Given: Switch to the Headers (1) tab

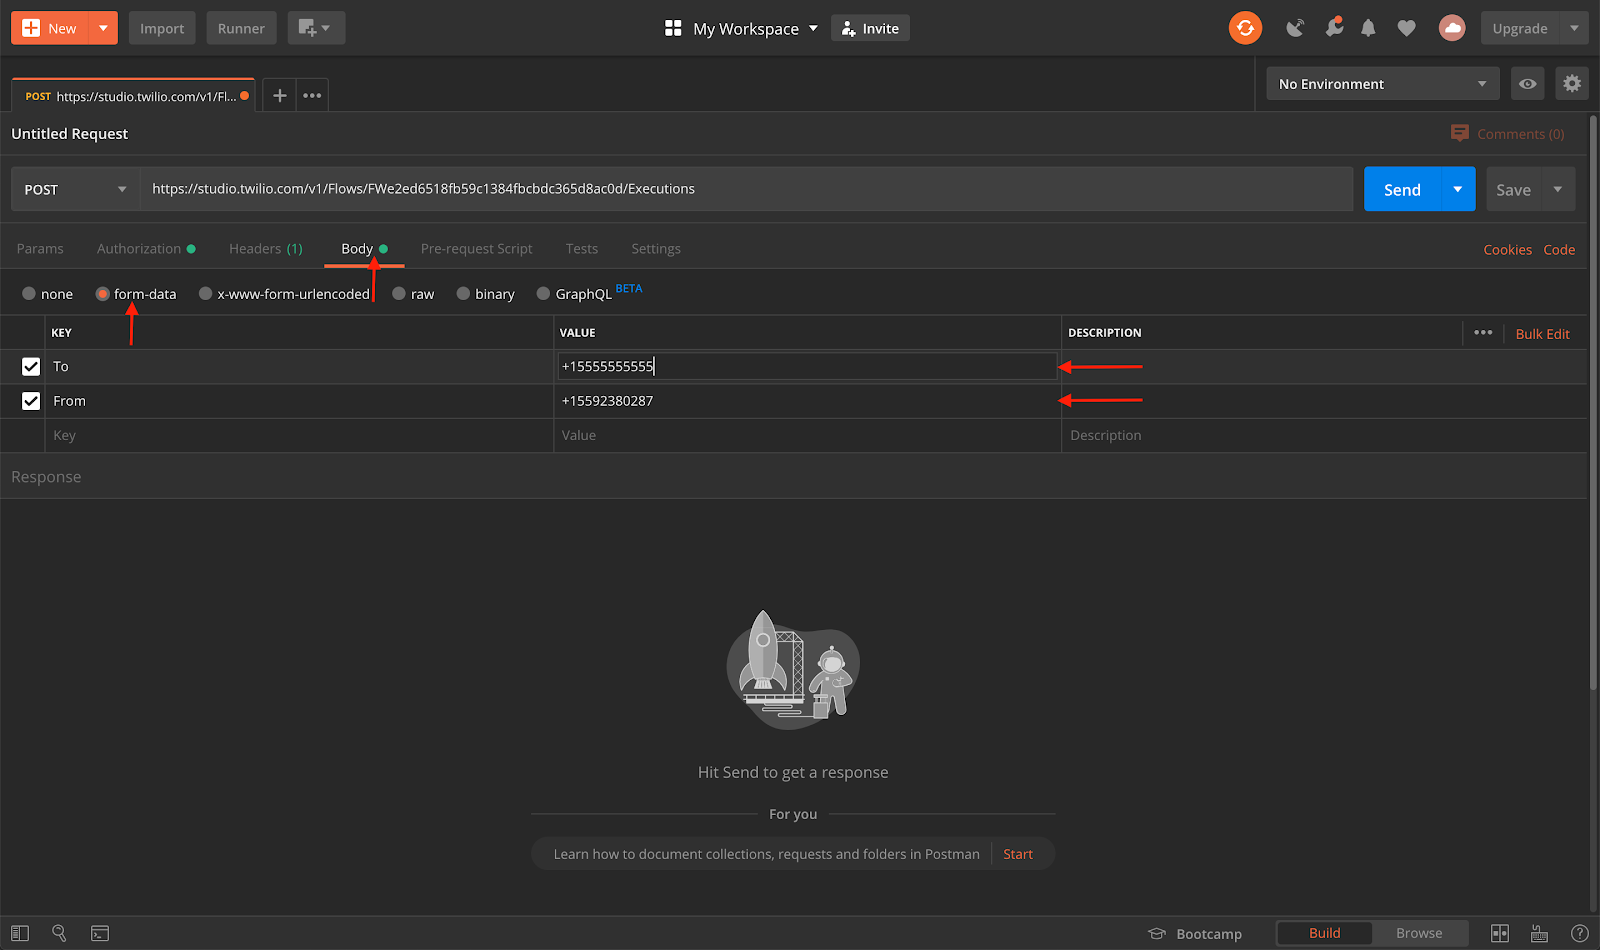Looking at the screenshot, I should [266, 249].
